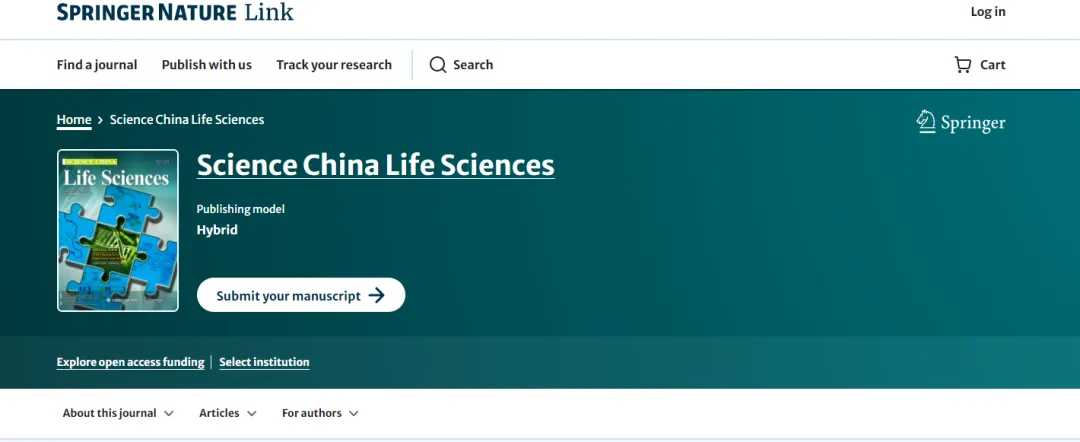The height and width of the screenshot is (442, 1080).
Task: Open the Log in page
Action: (988, 12)
